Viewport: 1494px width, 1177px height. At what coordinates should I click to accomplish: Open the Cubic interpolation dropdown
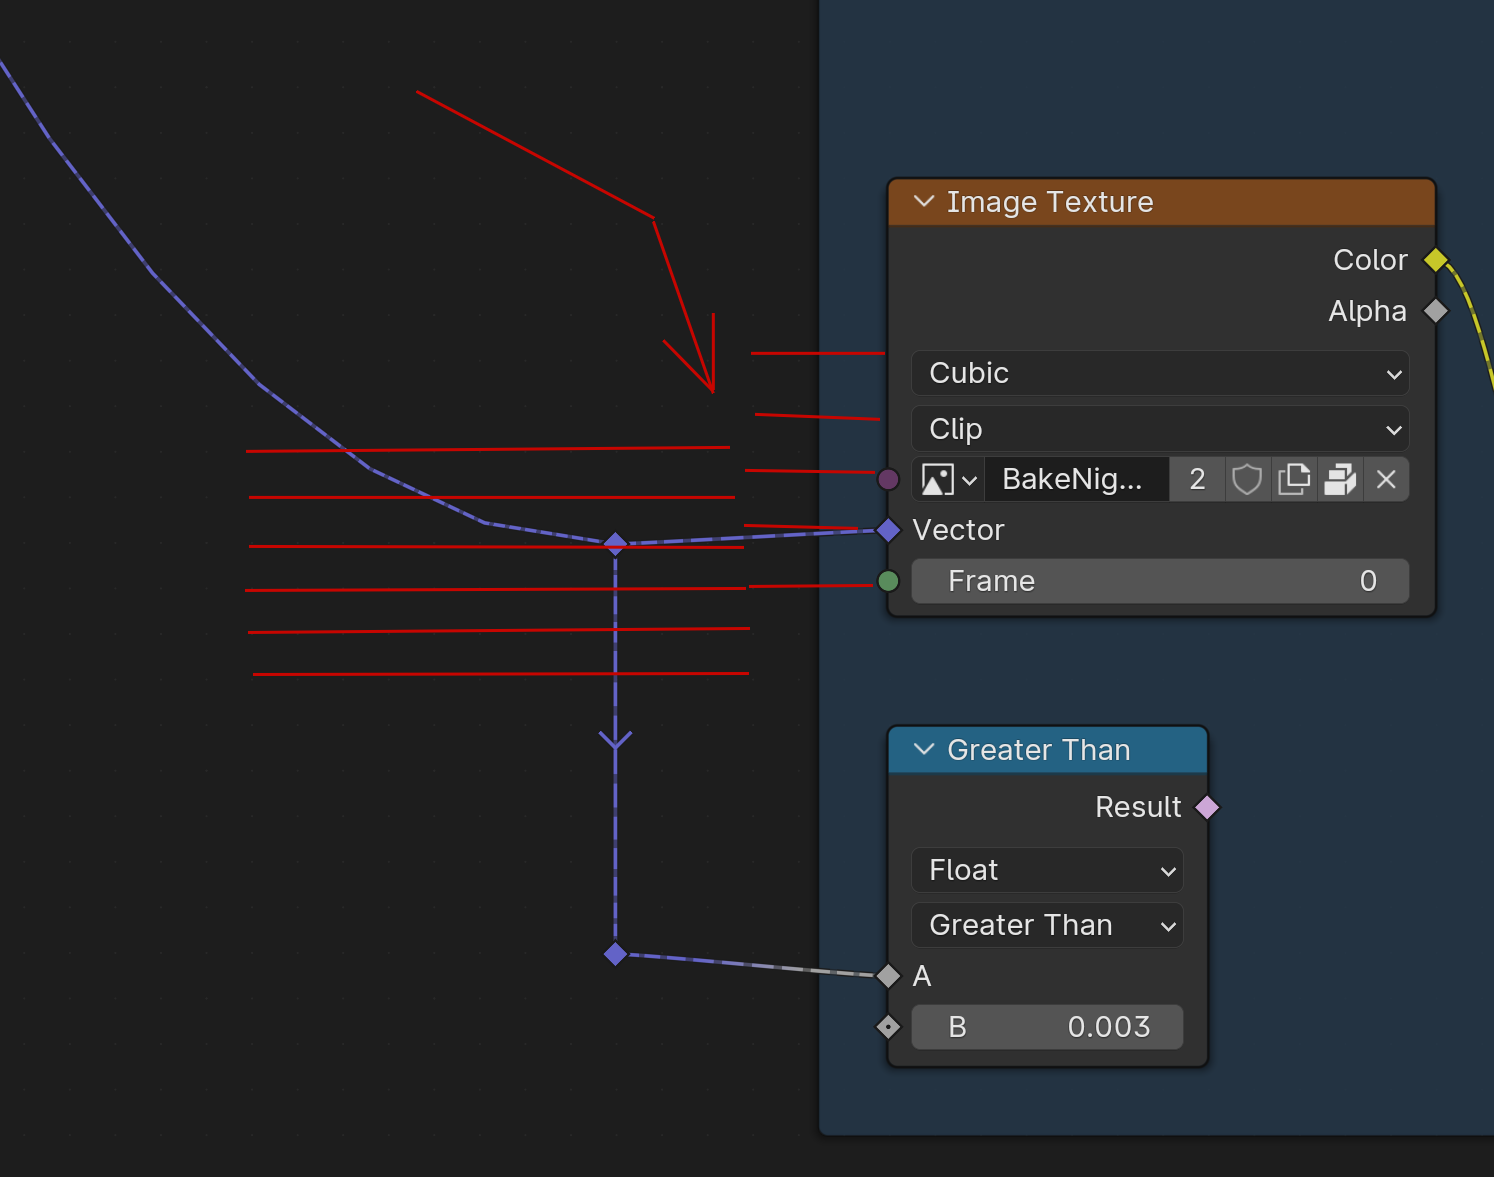(1160, 373)
